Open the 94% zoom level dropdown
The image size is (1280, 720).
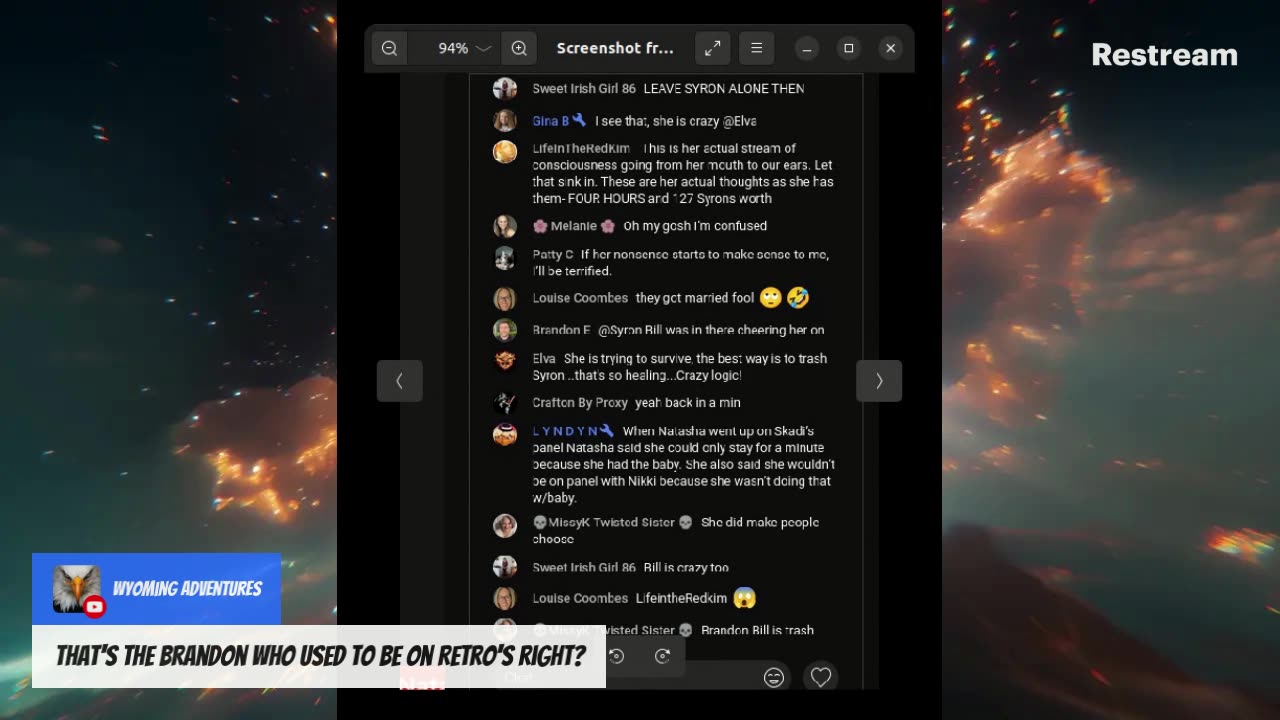click(464, 48)
